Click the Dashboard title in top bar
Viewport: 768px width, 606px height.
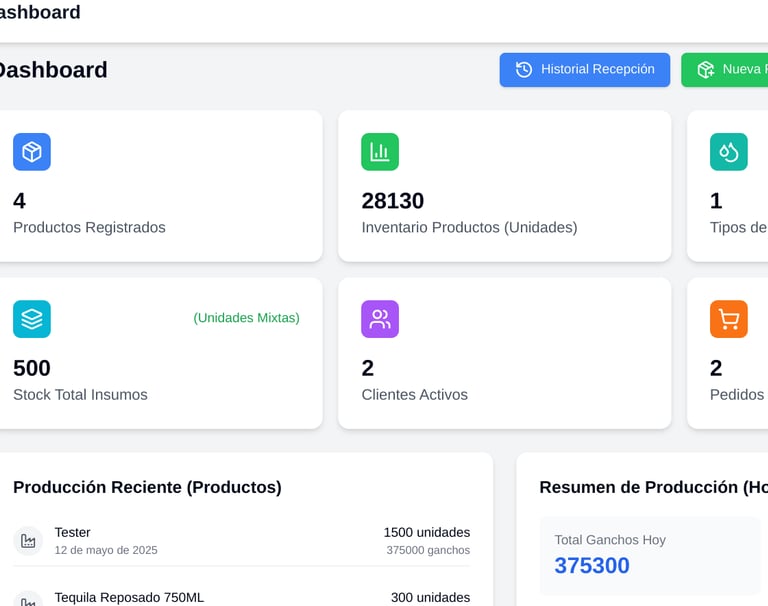point(39,12)
